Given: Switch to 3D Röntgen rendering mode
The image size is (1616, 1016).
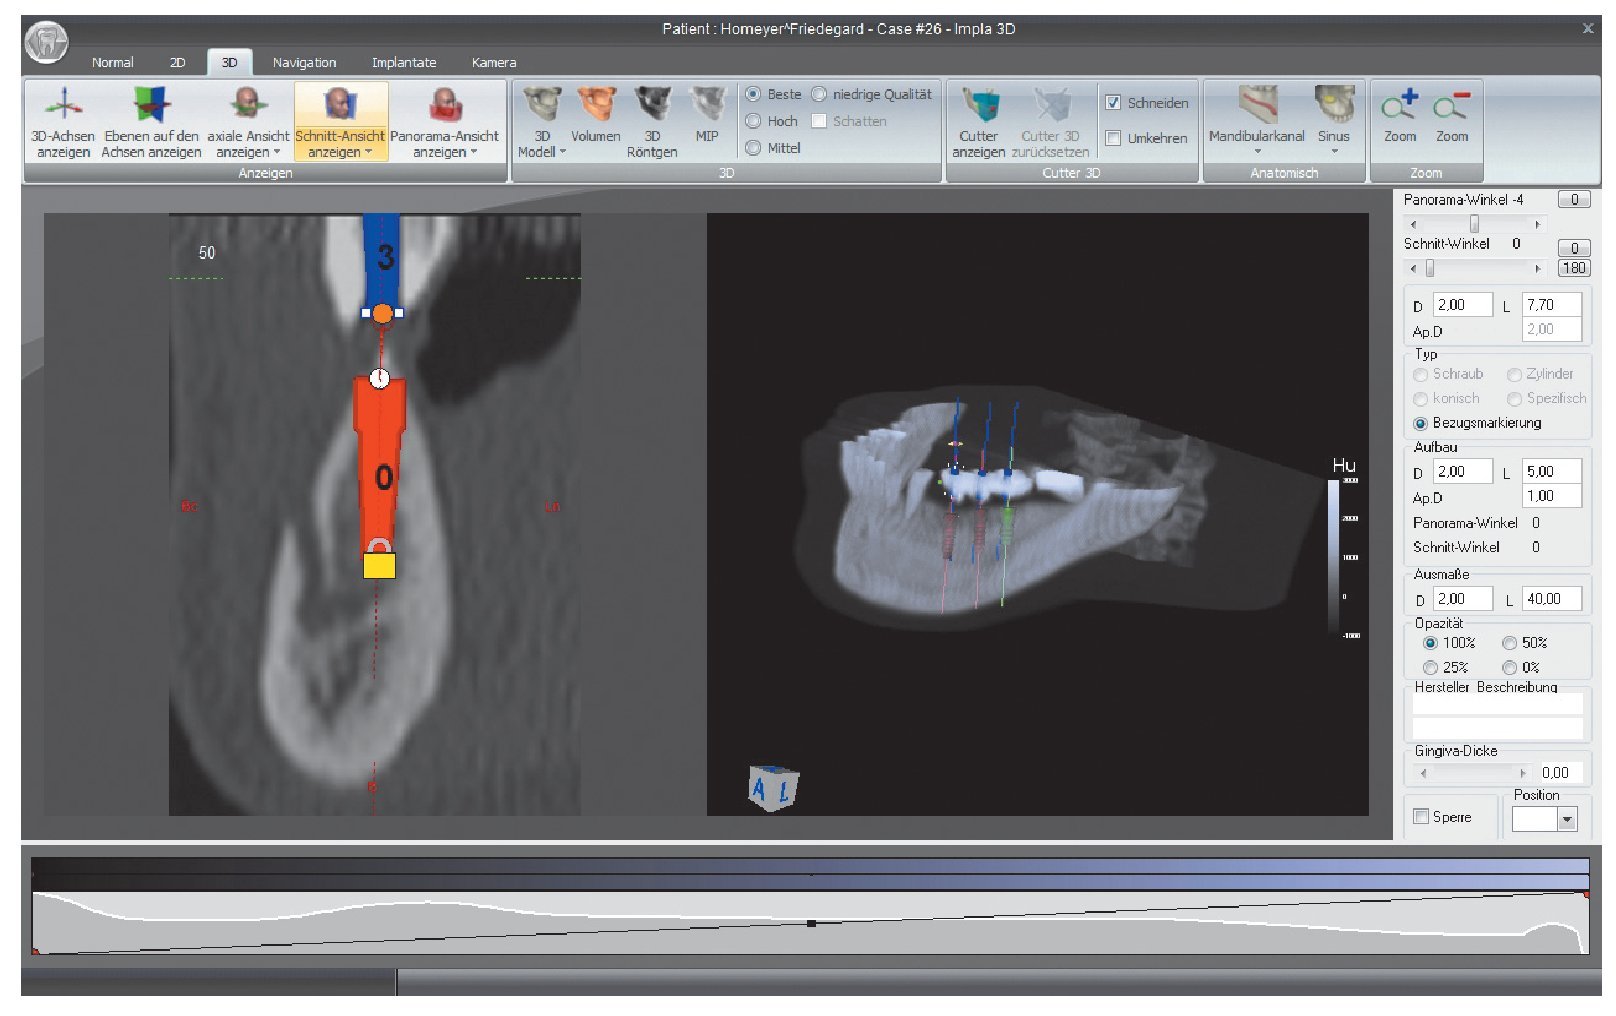Looking at the screenshot, I should point(652,105).
